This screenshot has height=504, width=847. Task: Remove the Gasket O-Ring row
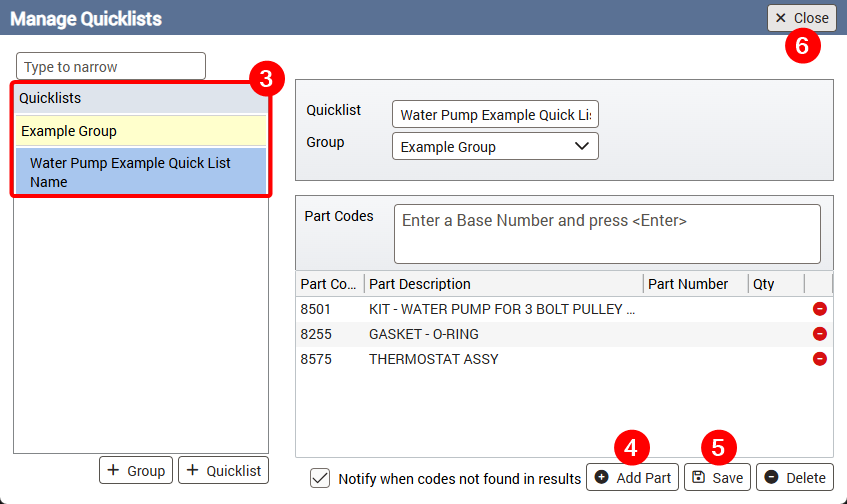point(820,334)
